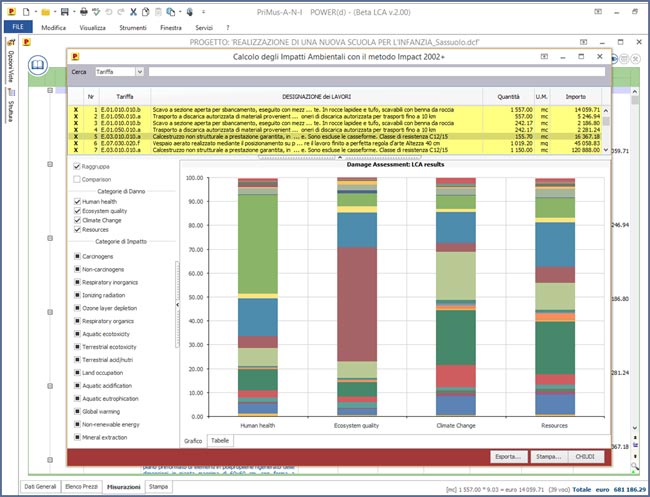Click the Struttura sidebar panel icon
The width and height of the screenshot is (650, 497).
point(11,92)
